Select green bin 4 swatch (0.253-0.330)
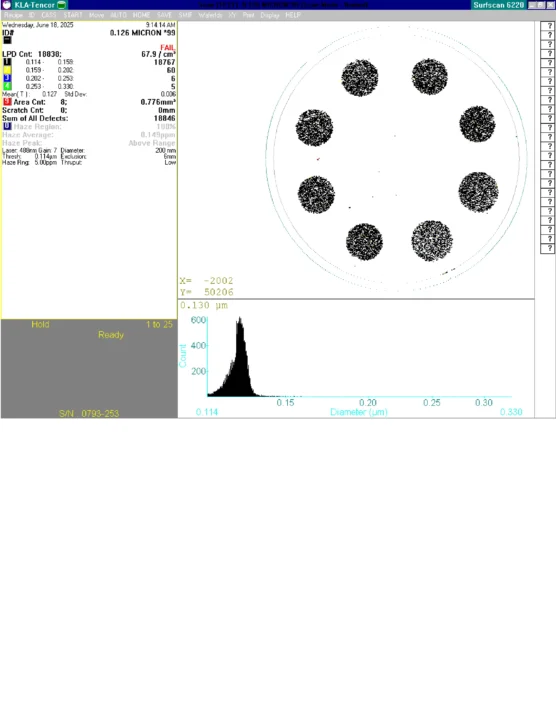 coord(7,86)
